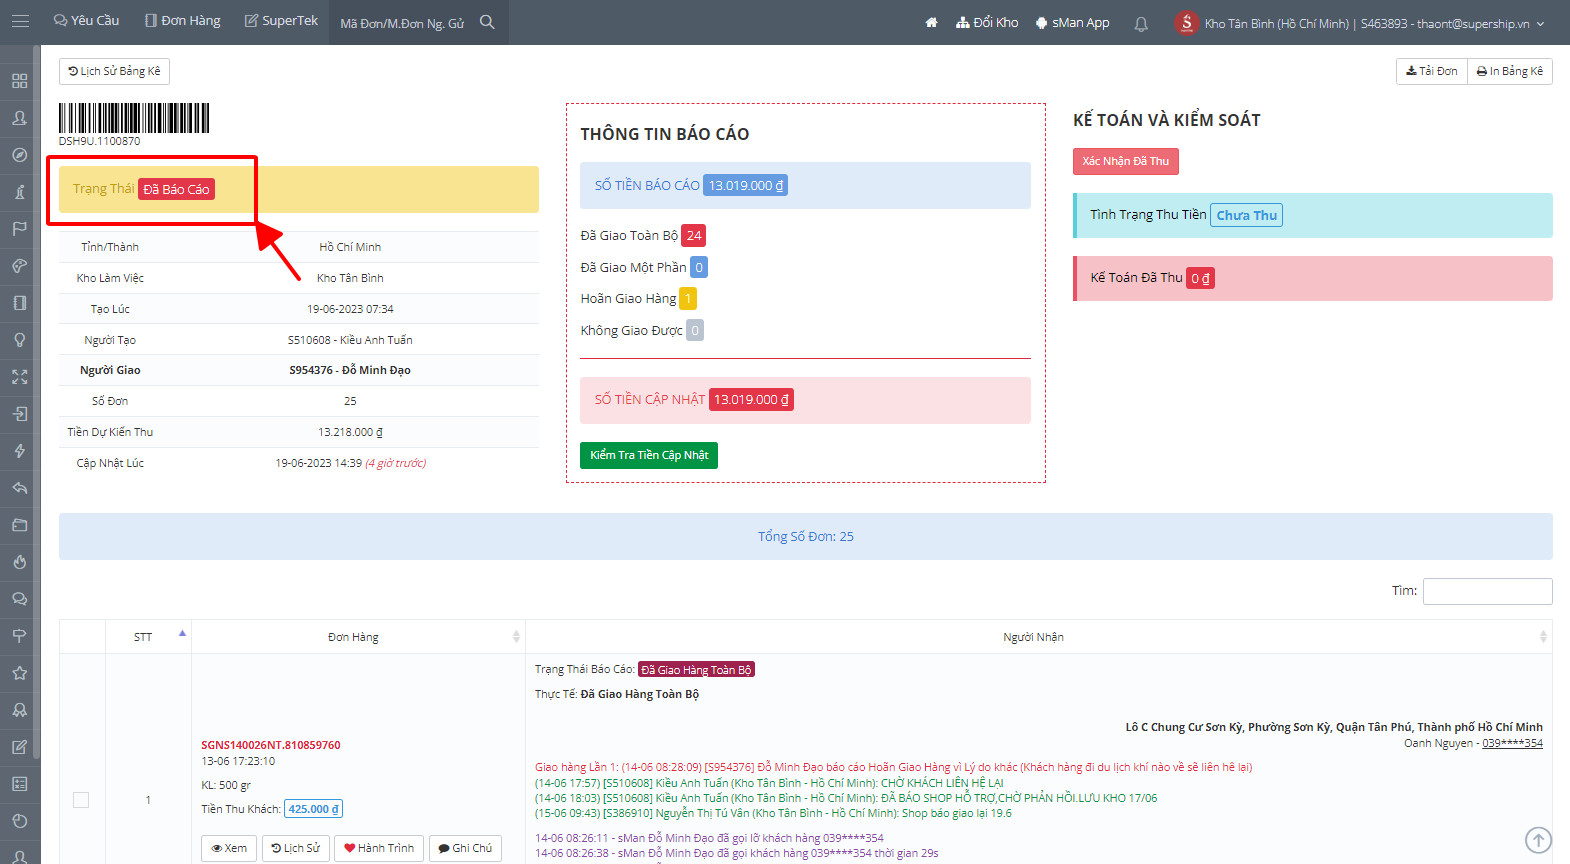This screenshot has width=1570, height=864.
Task: Go to home via house icon
Action: pyautogui.click(x=931, y=22)
